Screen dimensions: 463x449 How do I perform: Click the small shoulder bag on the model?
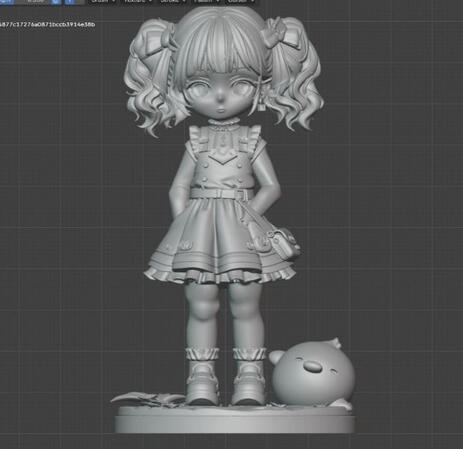pos(283,243)
